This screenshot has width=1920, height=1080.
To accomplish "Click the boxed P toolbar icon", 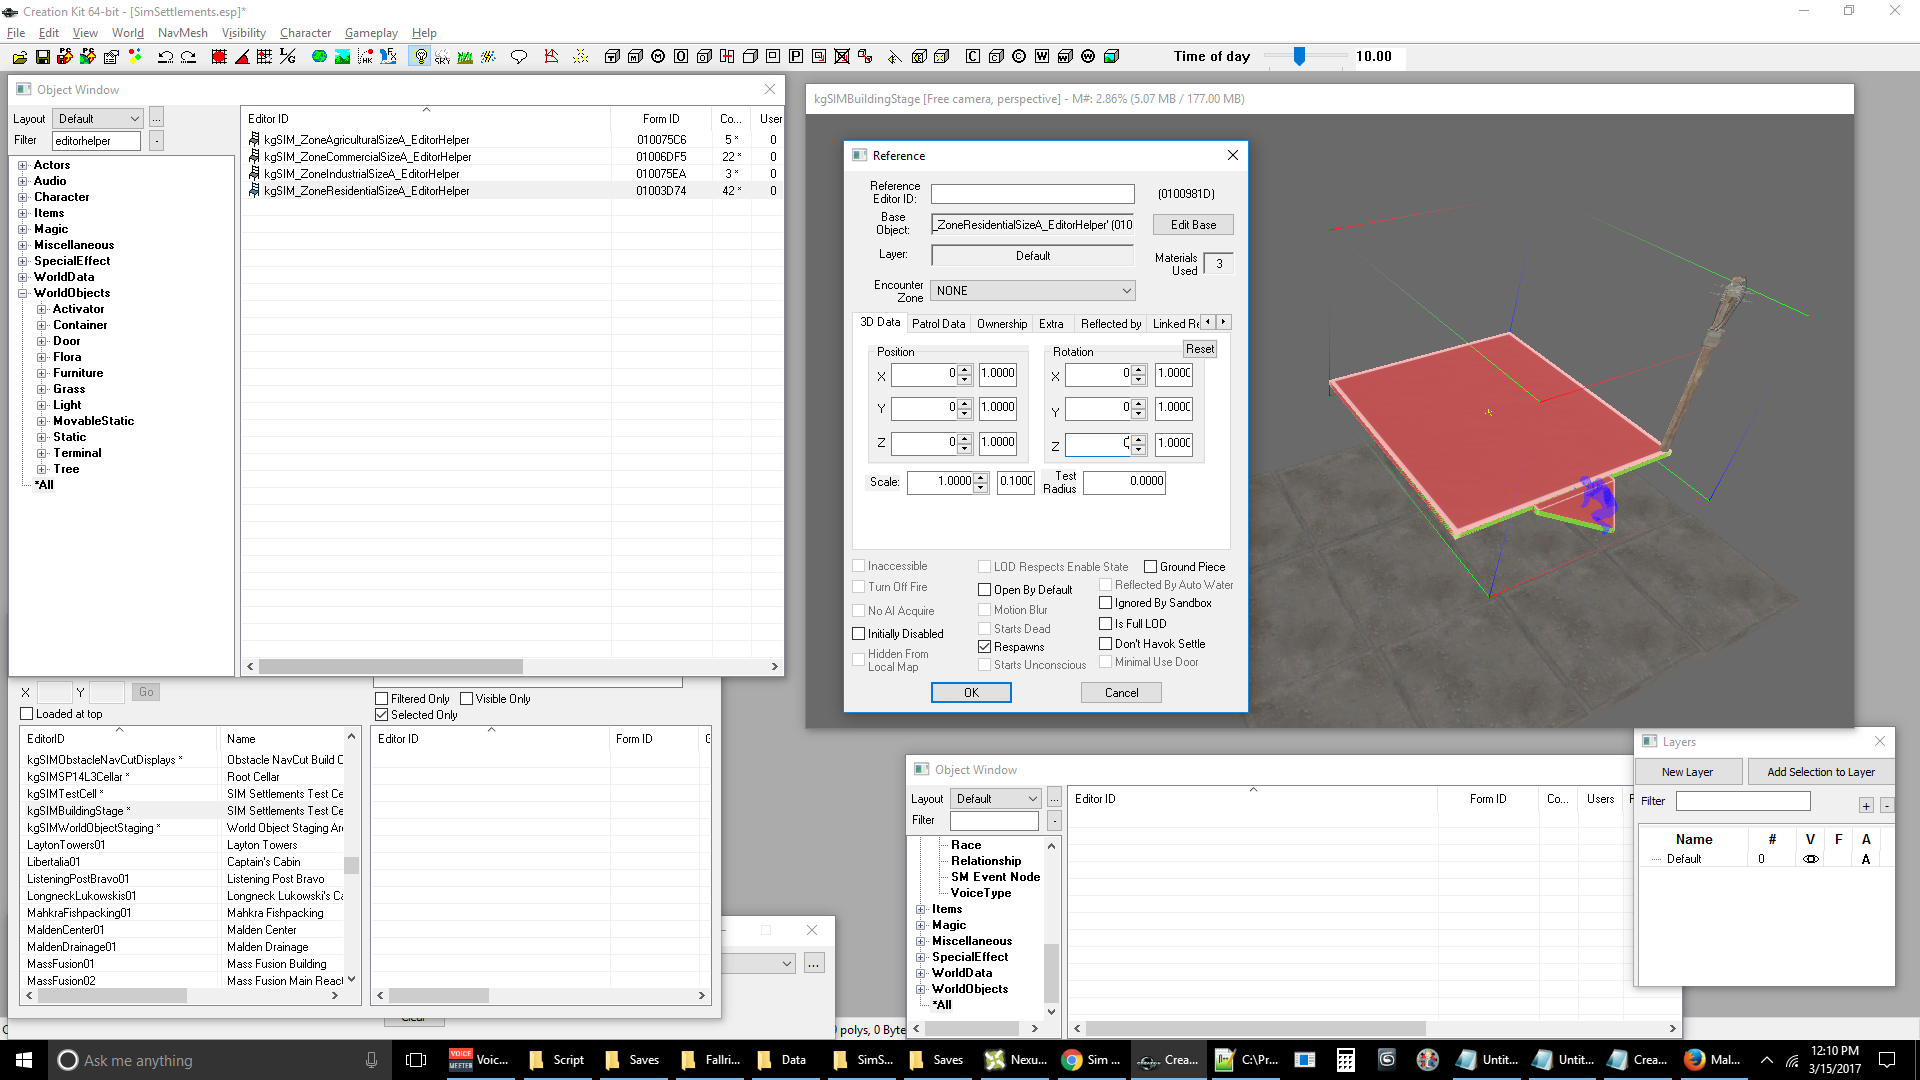I will [796, 57].
